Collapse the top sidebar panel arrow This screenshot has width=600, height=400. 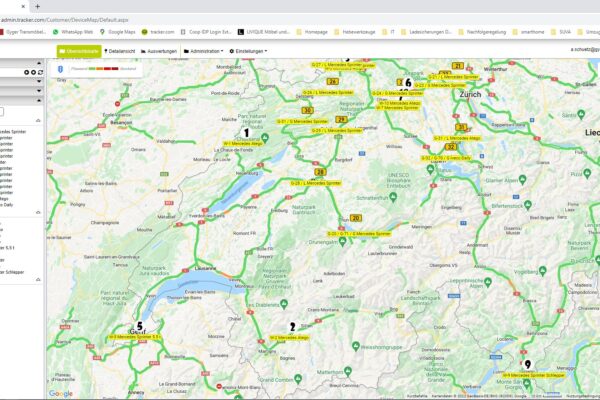click(x=41, y=61)
